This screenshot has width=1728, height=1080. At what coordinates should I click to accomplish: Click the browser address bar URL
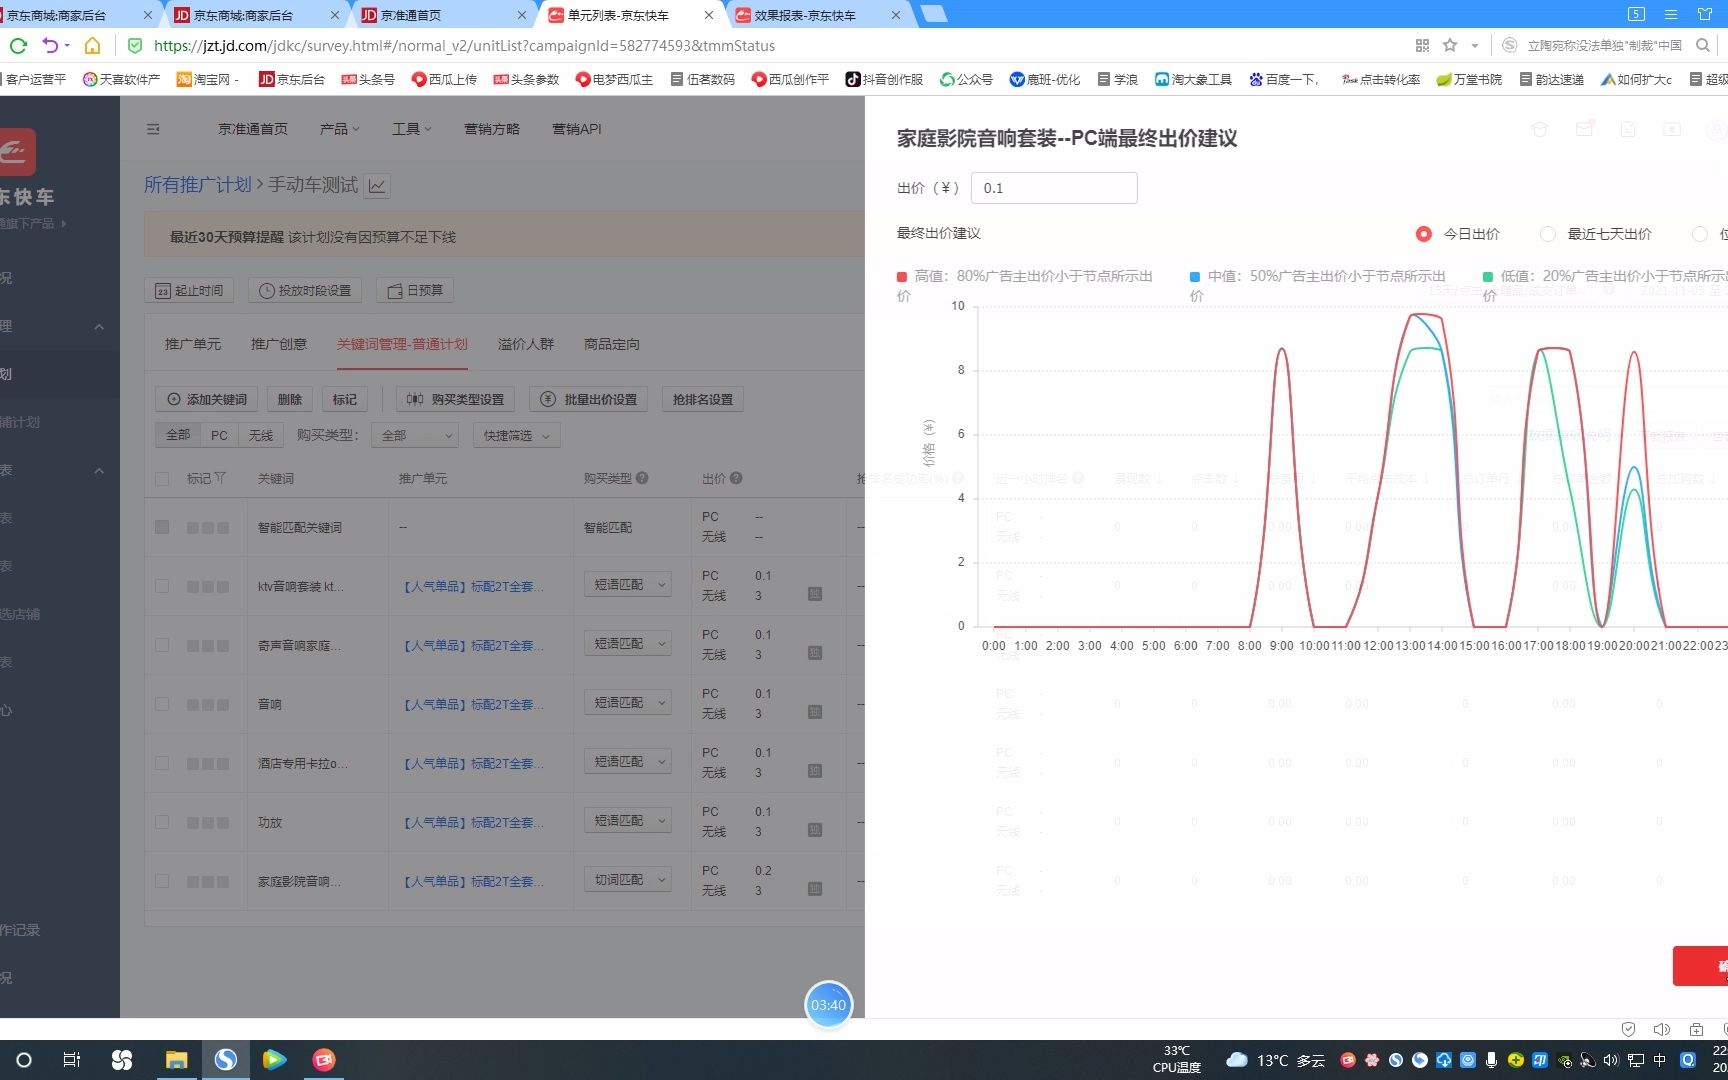465,45
